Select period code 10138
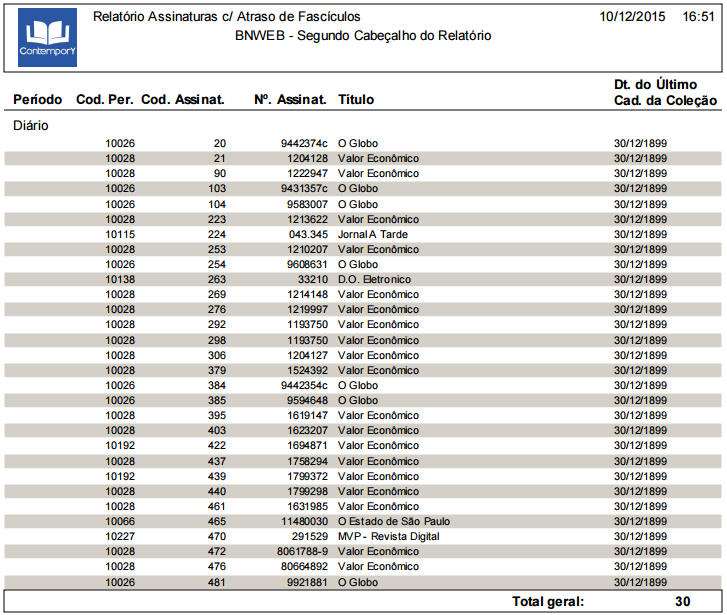 (120, 280)
